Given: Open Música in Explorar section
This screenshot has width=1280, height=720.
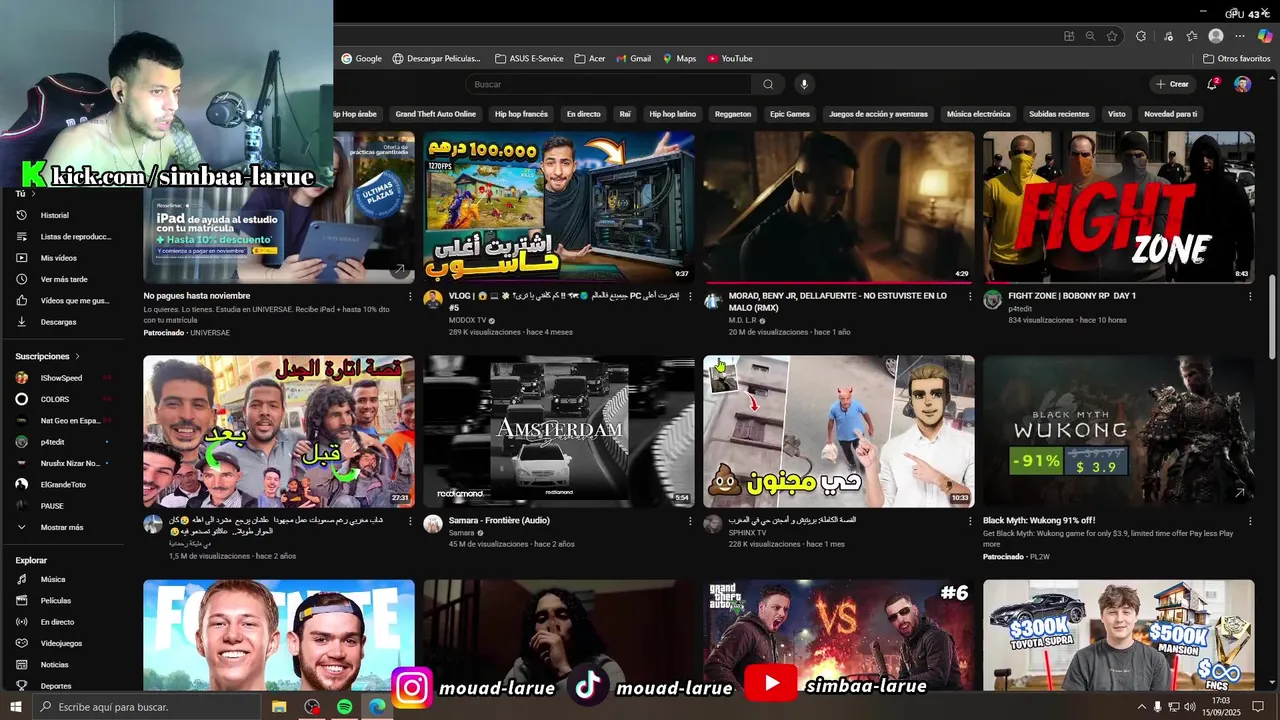Looking at the screenshot, I should (53, 579).
